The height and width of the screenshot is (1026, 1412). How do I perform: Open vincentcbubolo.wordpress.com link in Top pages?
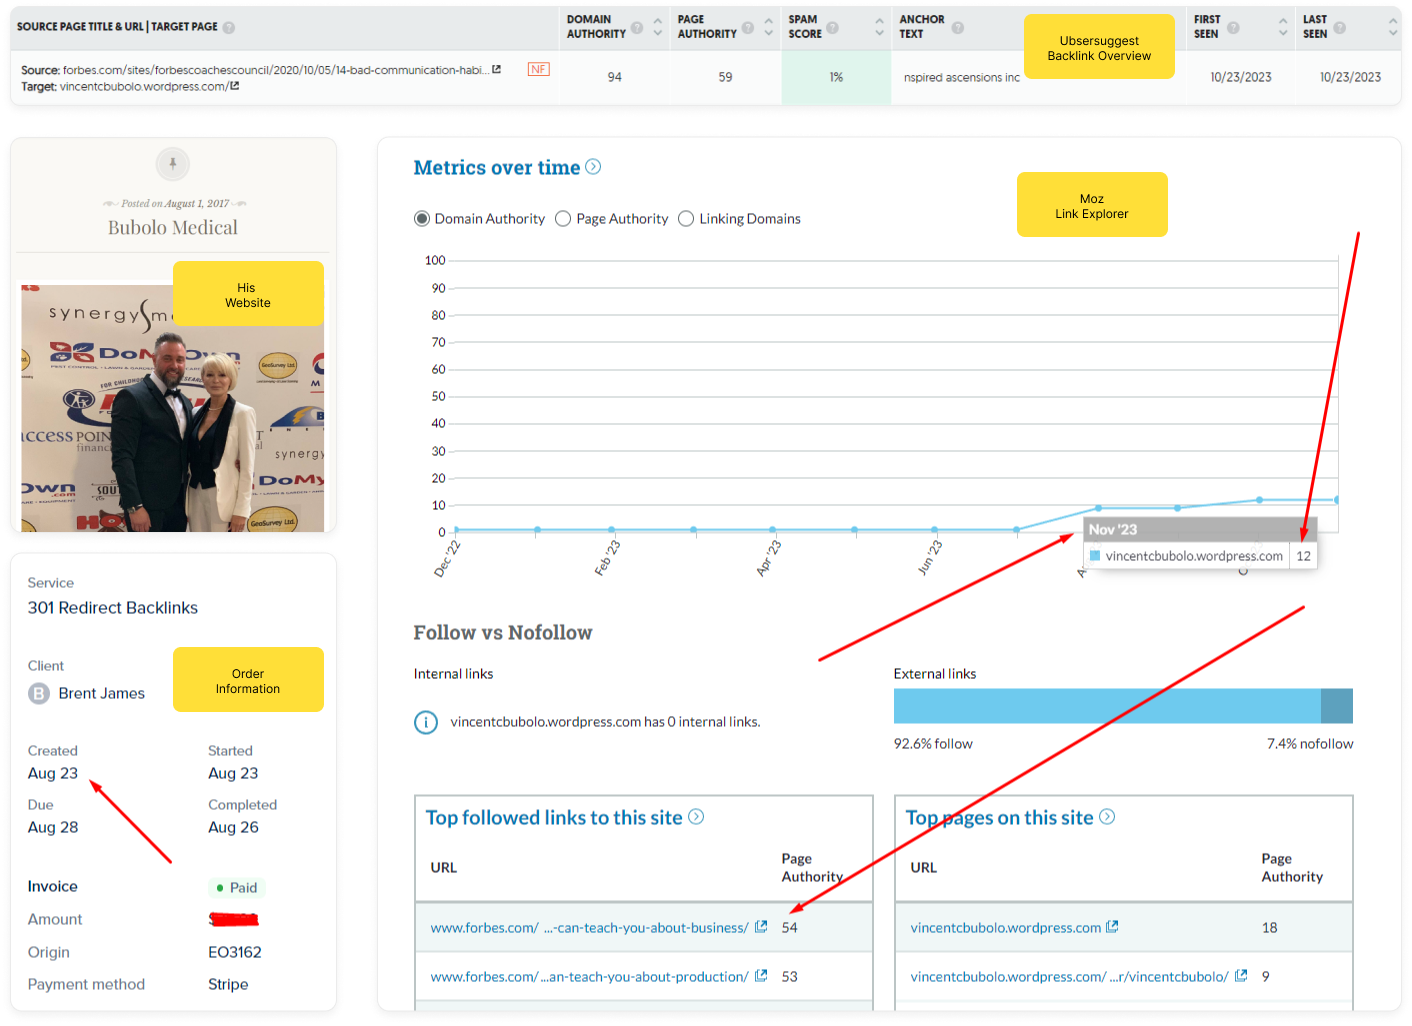click(x=1005, y=928)
